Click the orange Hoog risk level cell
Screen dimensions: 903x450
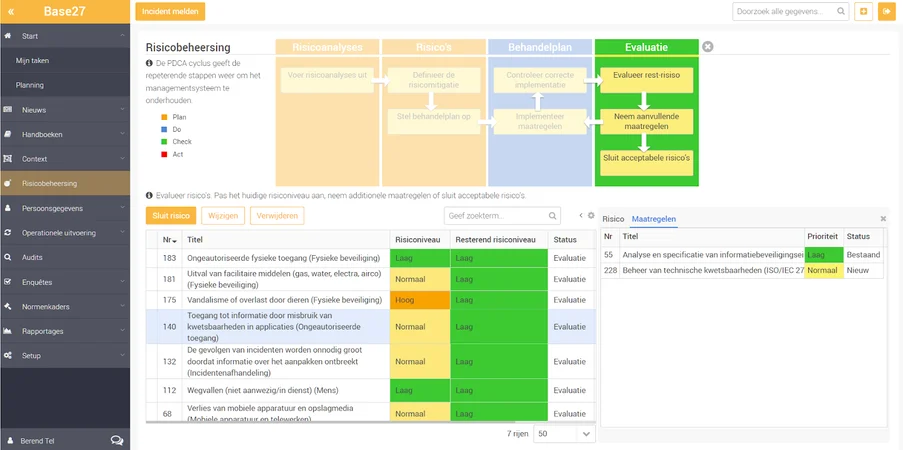coord(420,300)
